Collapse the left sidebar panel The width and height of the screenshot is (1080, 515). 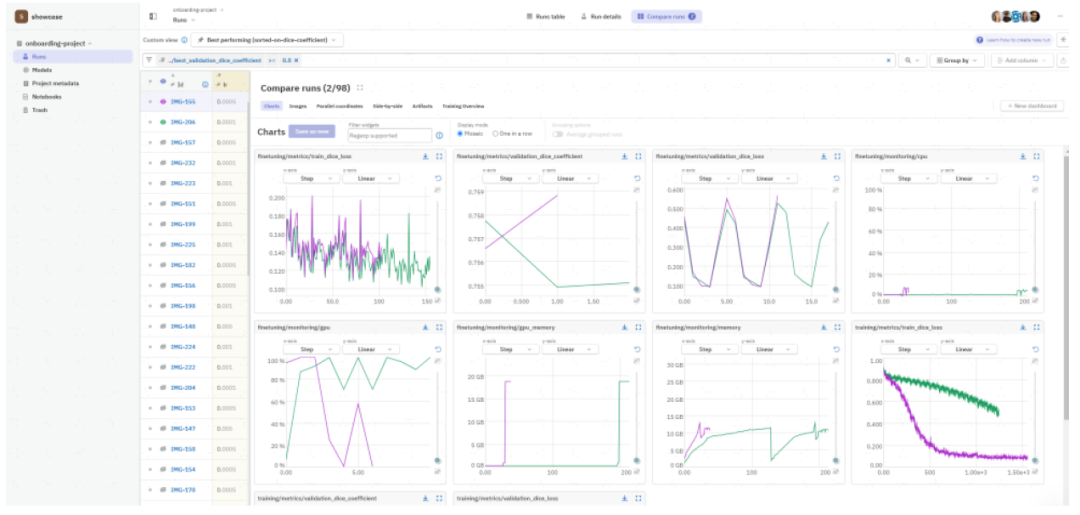[x=153, y=16]
